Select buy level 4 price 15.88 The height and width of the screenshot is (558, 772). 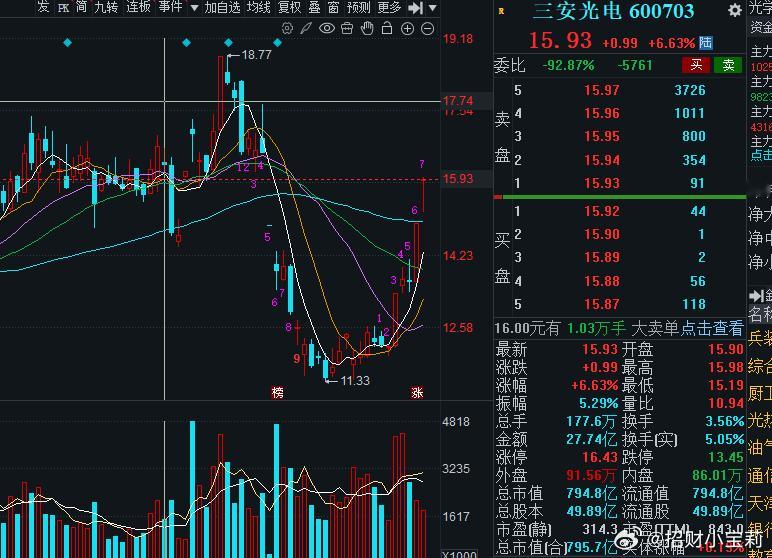(x=602, y=281)
